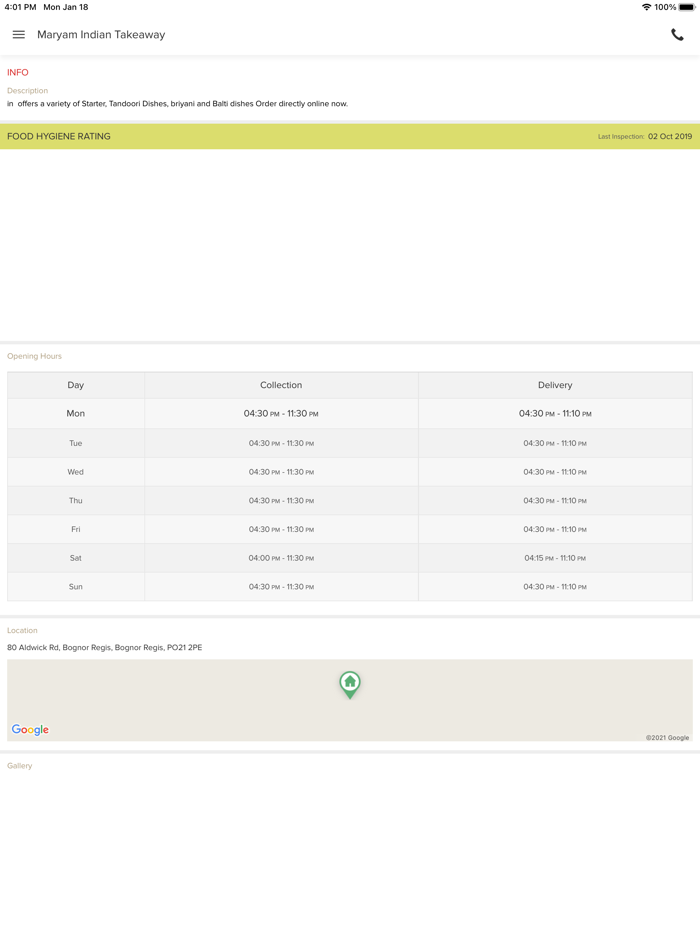The height and width of the screenshot is (934, 700).
Task: Click the Gallery label
Action: point(20,765)
